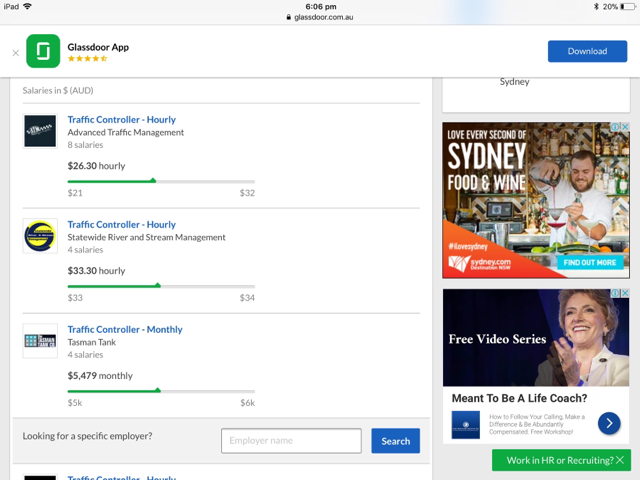The image size is (640, 480).
Task: Click Find Out More on Sydney ad
Action: click(x=590, y=262)
